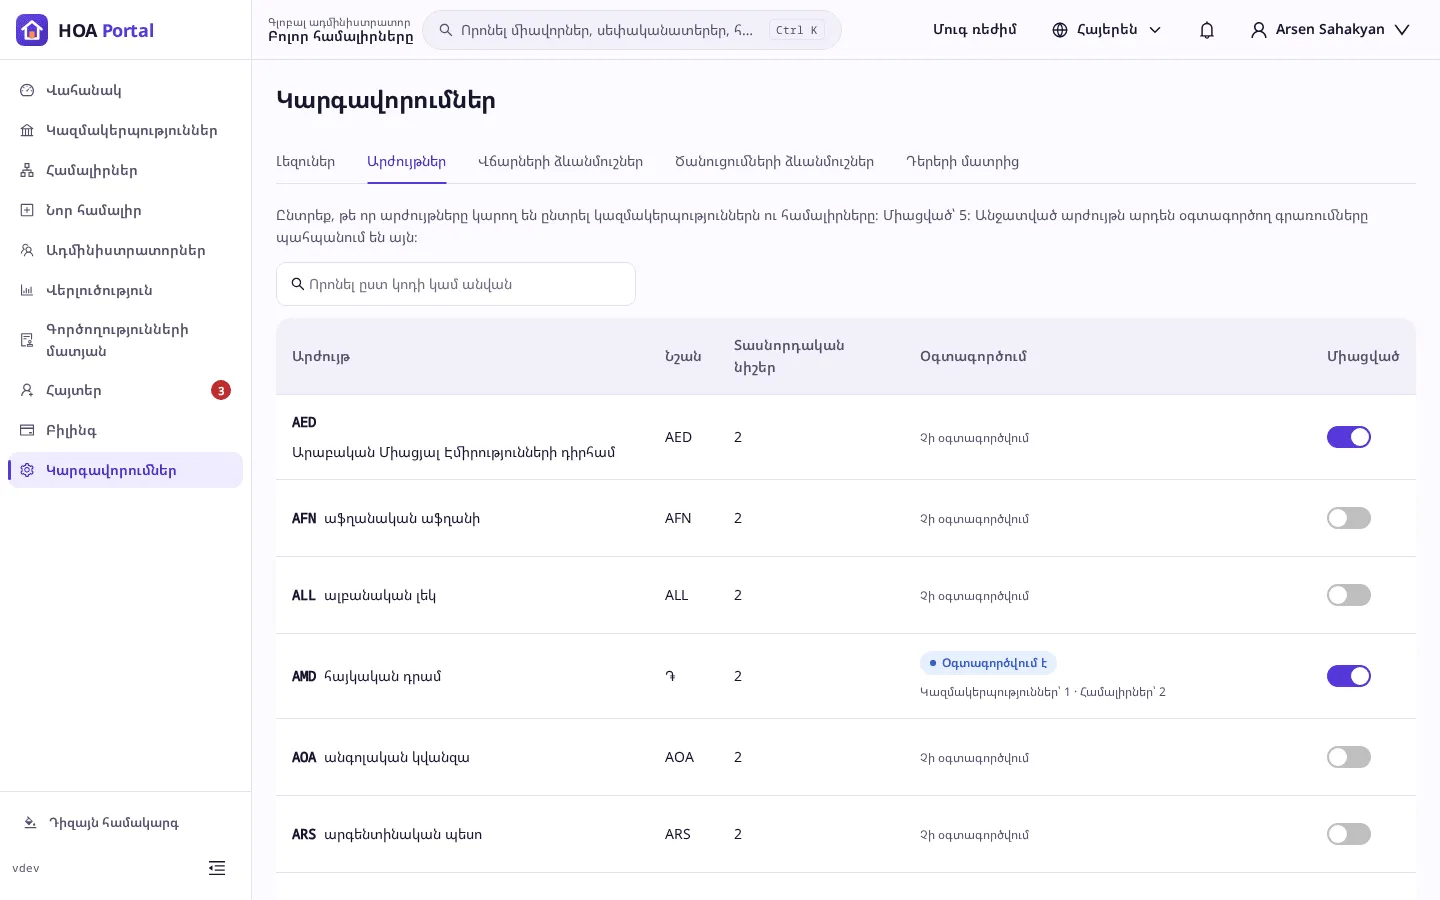Enable the AFN currency toggle

click(x=1349, y=518)
